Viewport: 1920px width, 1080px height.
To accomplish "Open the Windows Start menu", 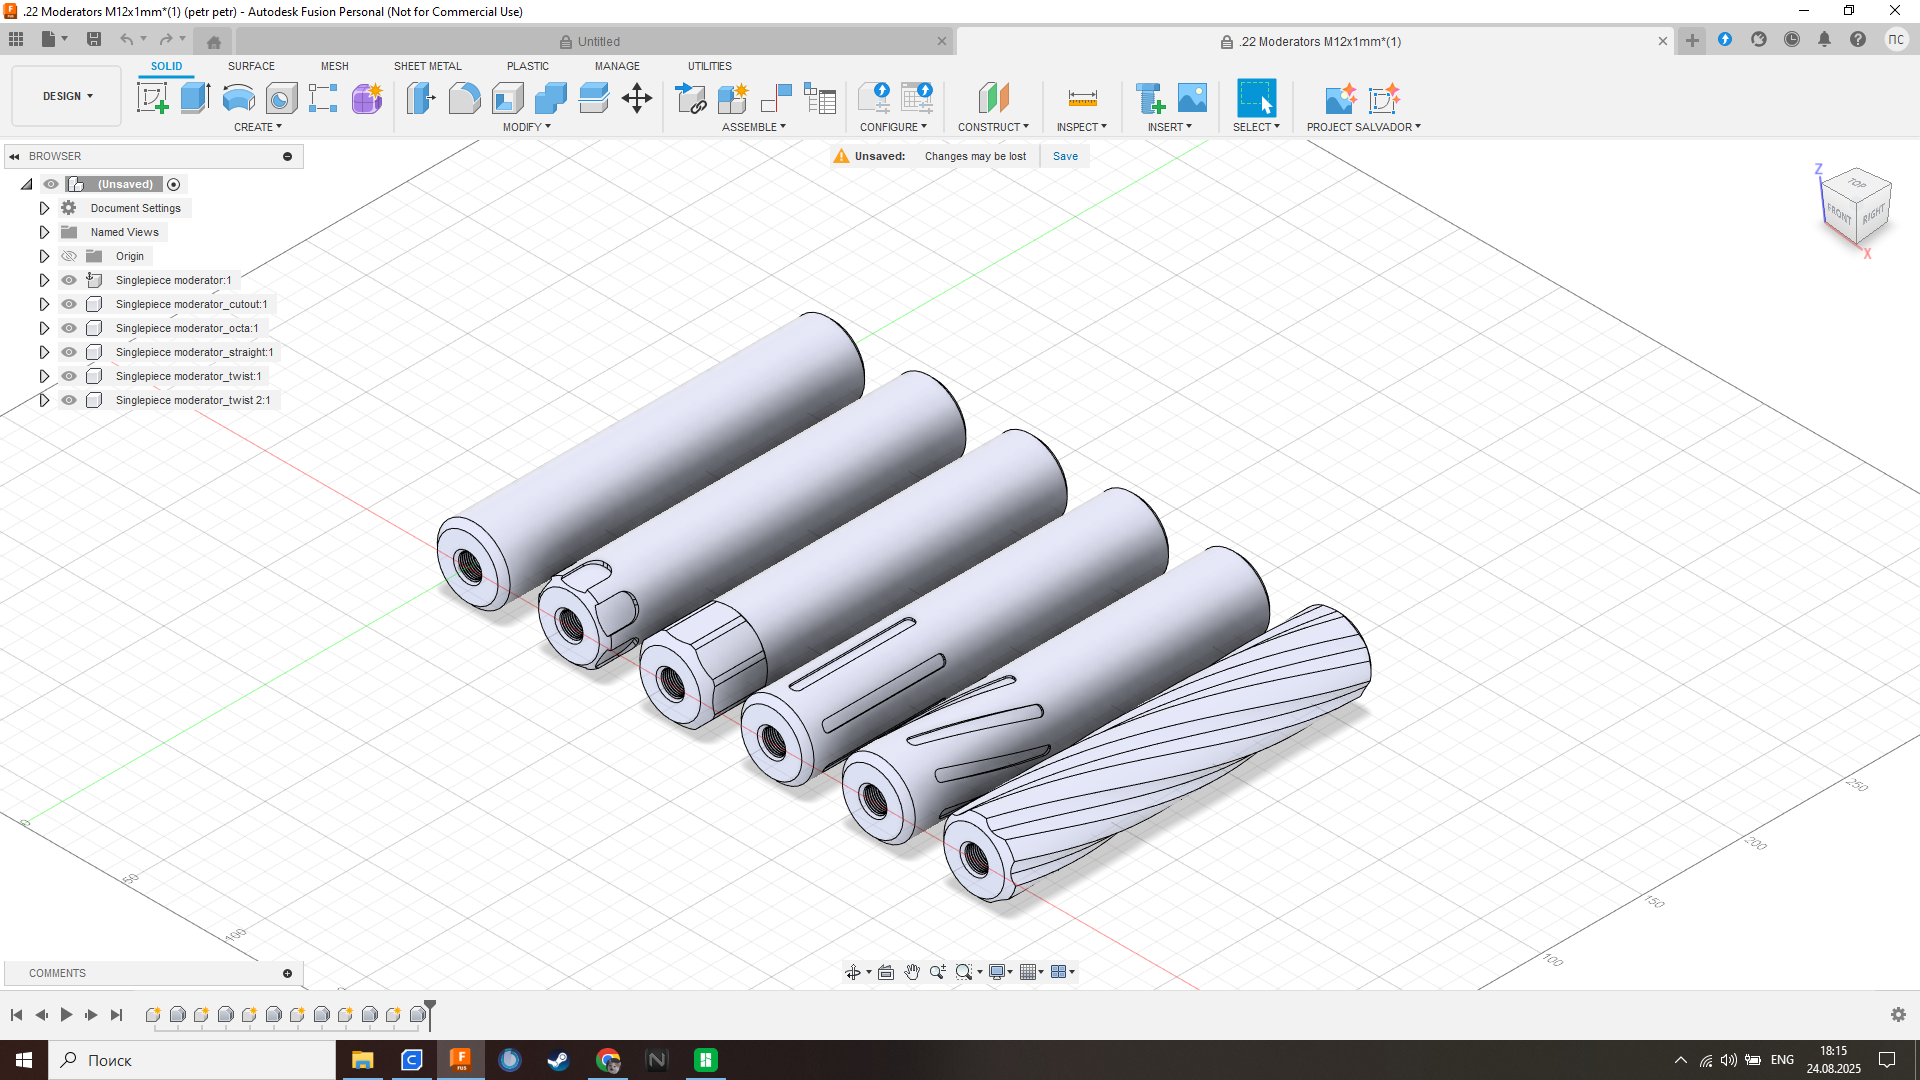I will click(x=24, y=1060).
